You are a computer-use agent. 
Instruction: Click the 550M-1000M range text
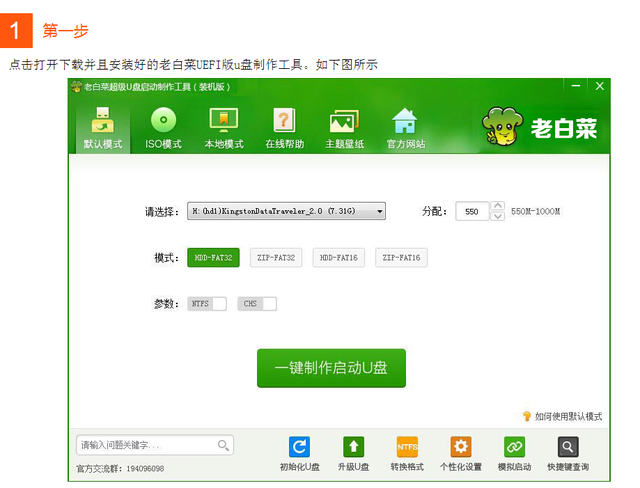[536, 211]
